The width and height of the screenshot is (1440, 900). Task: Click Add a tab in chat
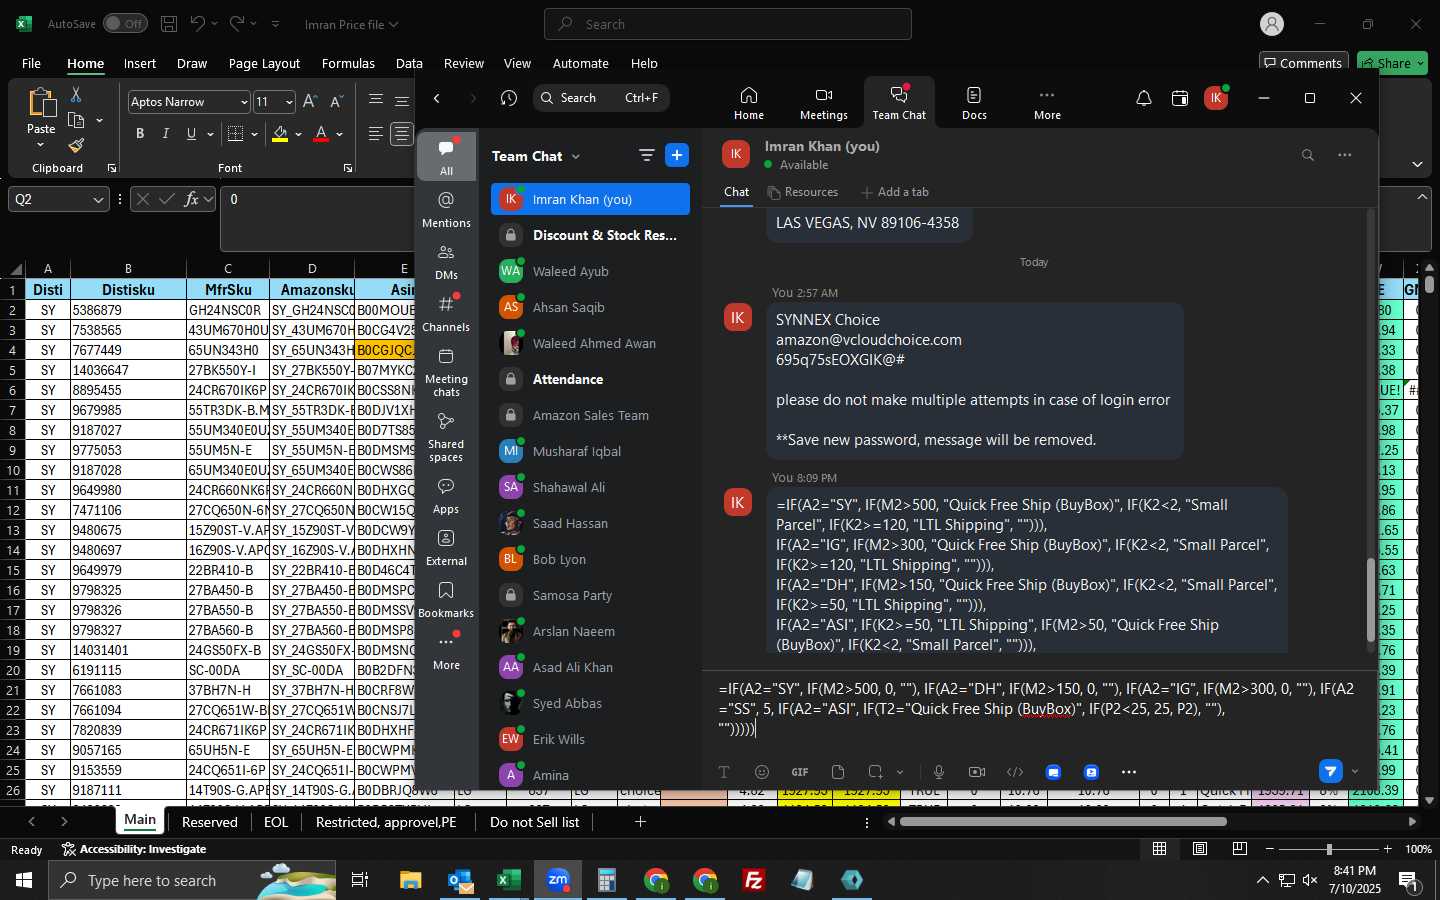point(895,192)
